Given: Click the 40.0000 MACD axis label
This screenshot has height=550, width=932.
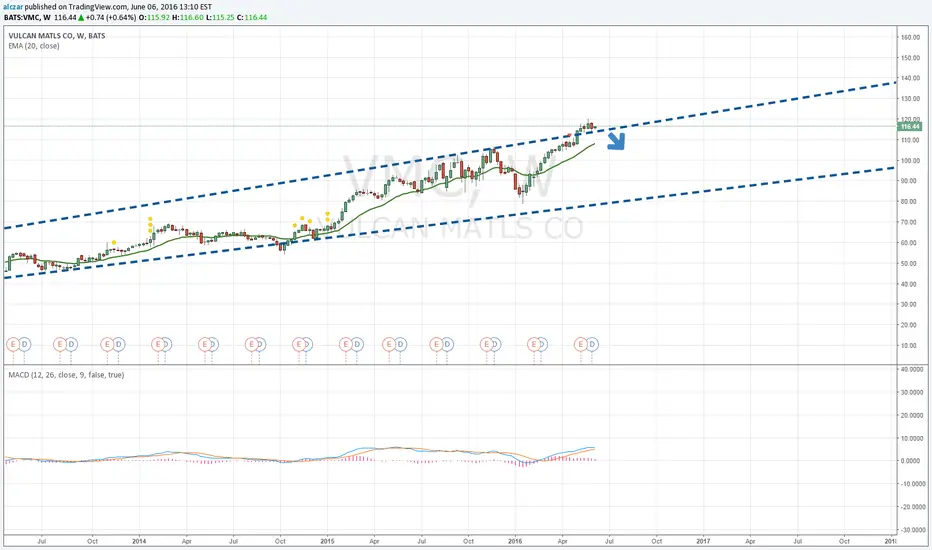Looking at the screenshot, I should (914, 369).
